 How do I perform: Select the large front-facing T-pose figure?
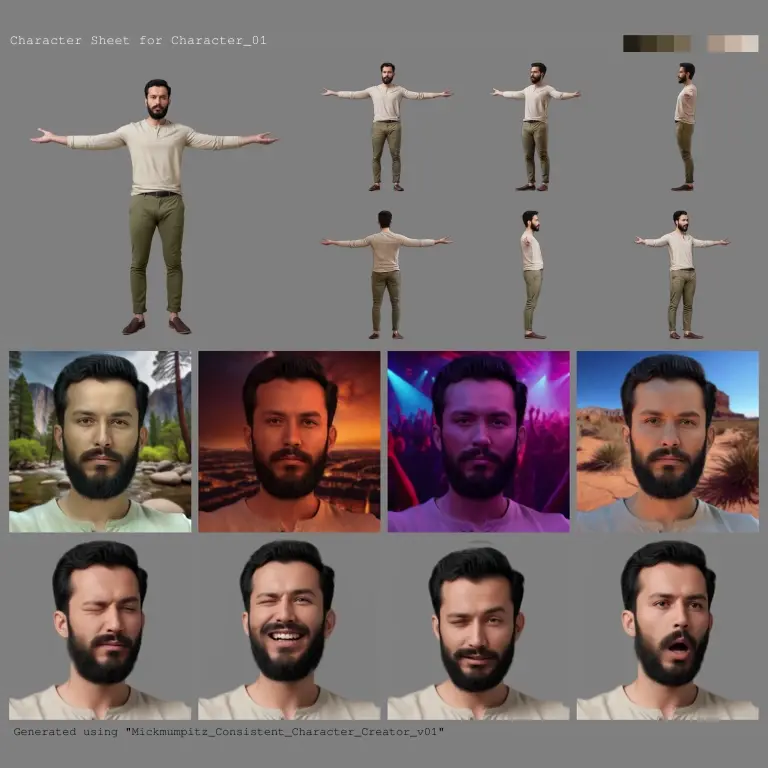[156, 205]
